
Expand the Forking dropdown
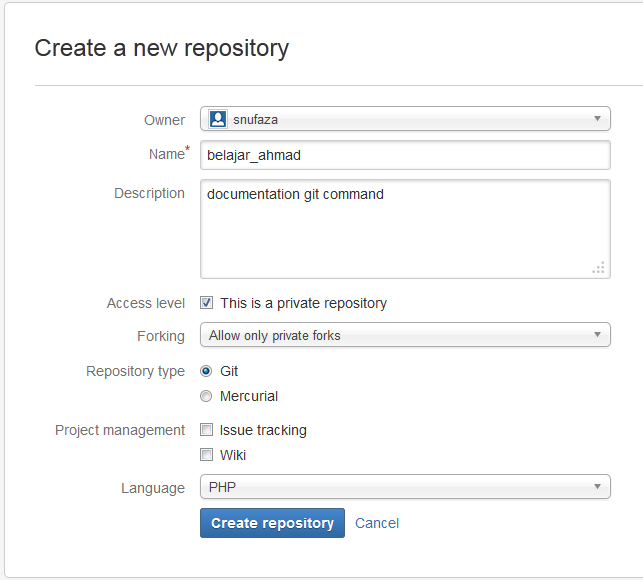[405, 335]
